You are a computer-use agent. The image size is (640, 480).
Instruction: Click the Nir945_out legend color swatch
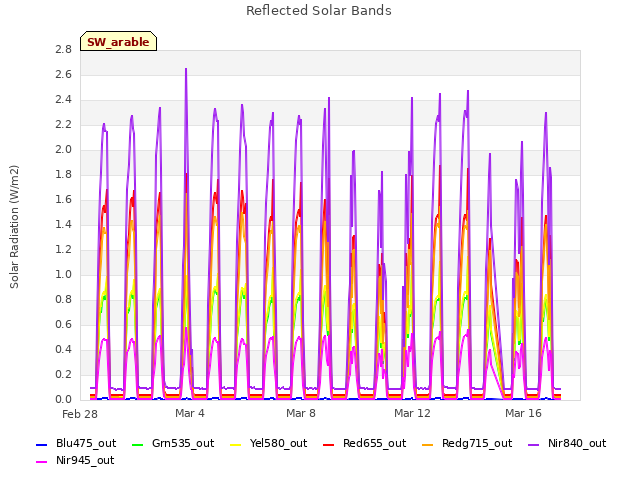42,462
